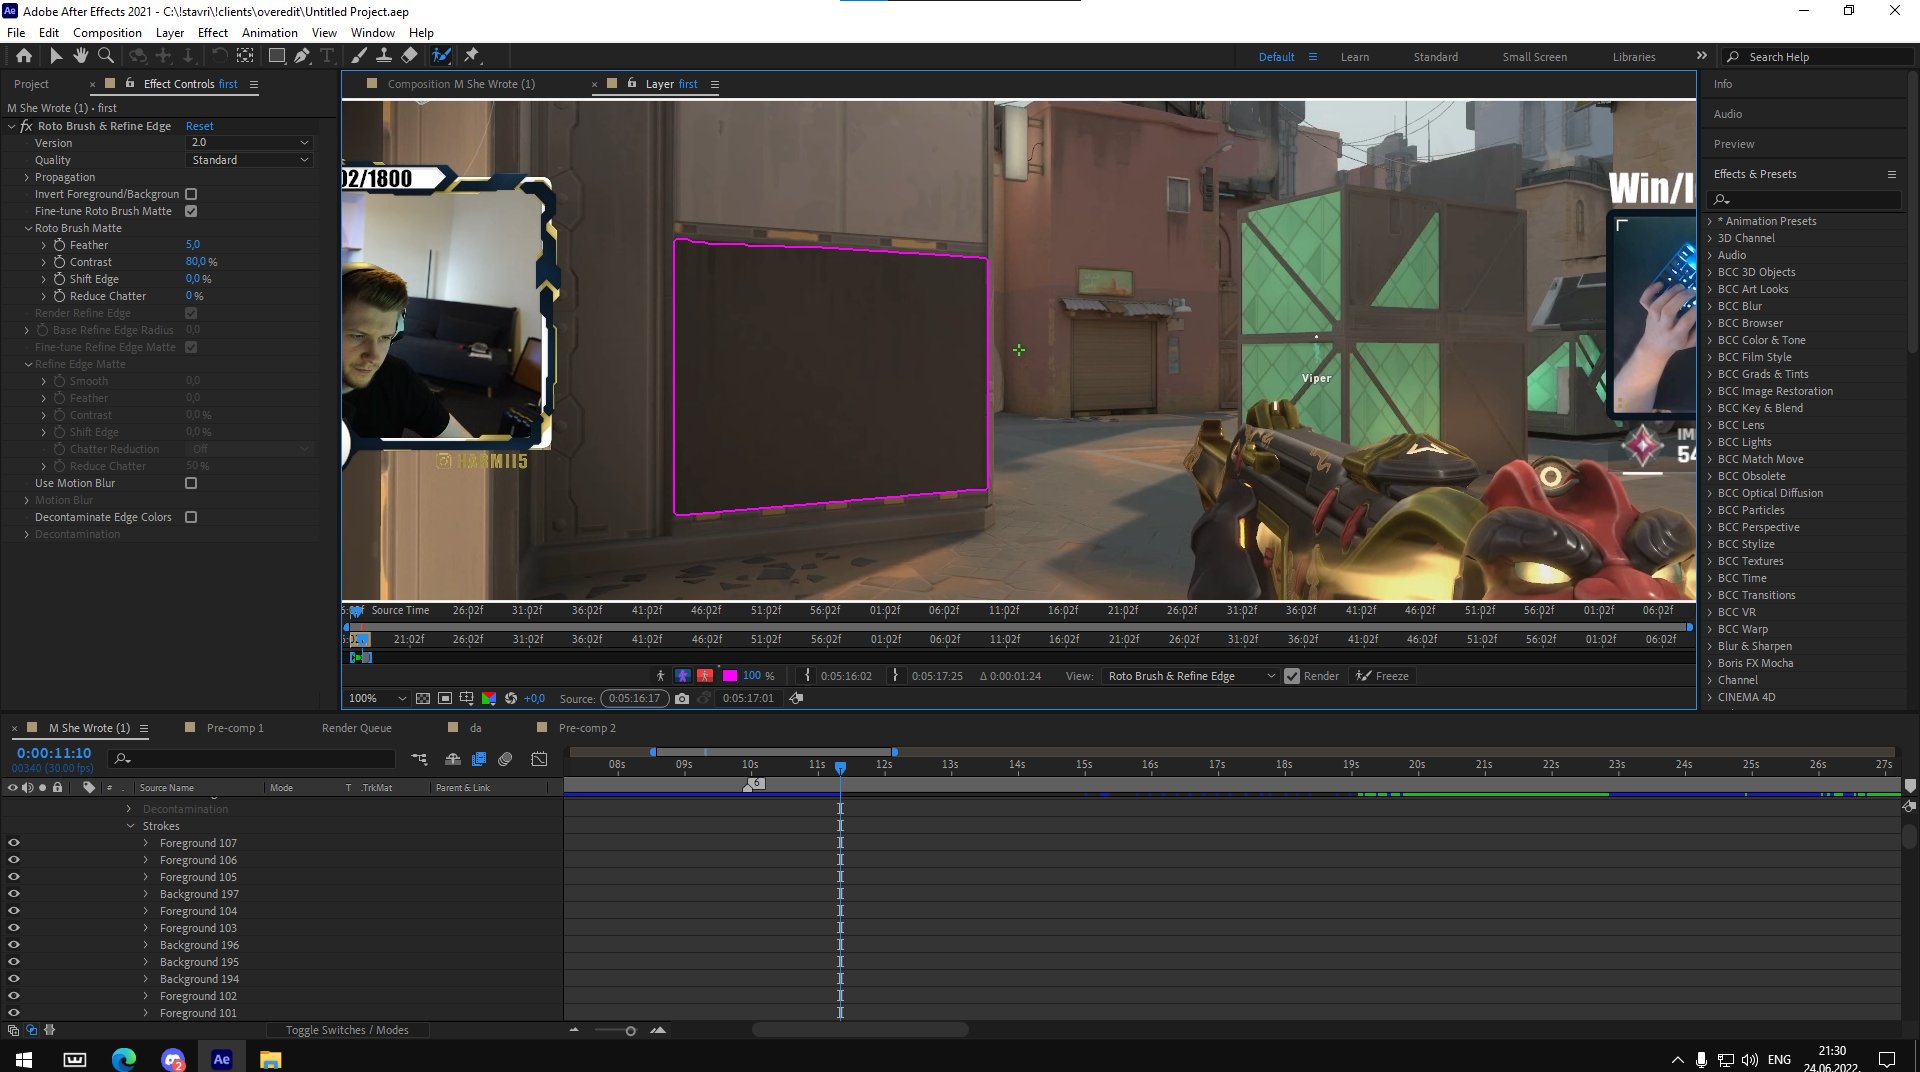Click the timeline Composition Mini-Flowchart icon
This screenshot has height=1072, width=1920.
(419, 760)
